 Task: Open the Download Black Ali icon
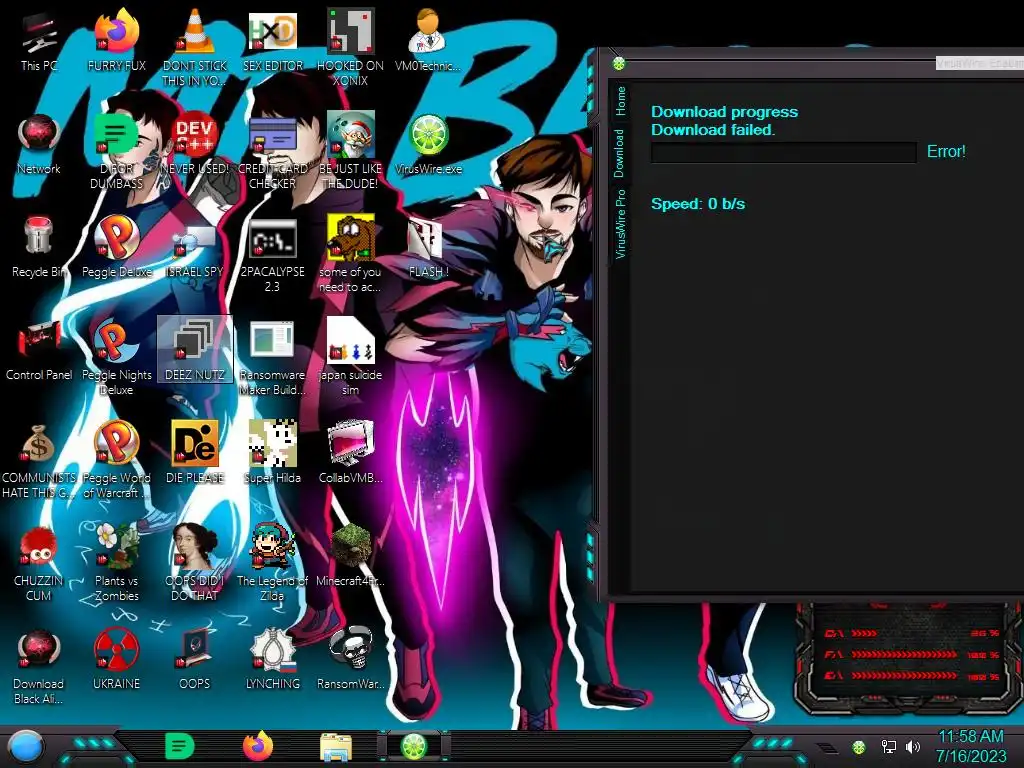coord(39,666)
